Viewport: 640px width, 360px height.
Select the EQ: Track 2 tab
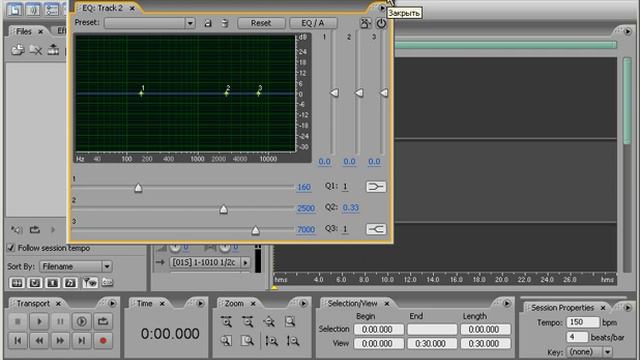coord(102,8)
